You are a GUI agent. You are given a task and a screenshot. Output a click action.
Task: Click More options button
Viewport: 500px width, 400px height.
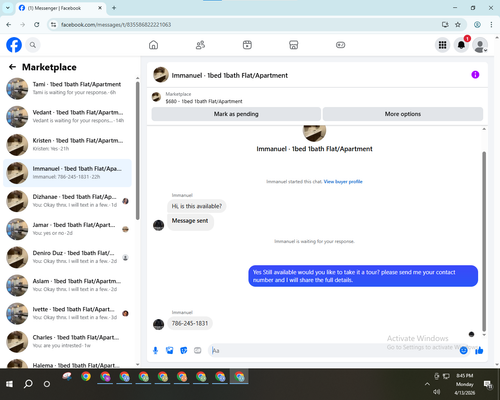(403, 114)
